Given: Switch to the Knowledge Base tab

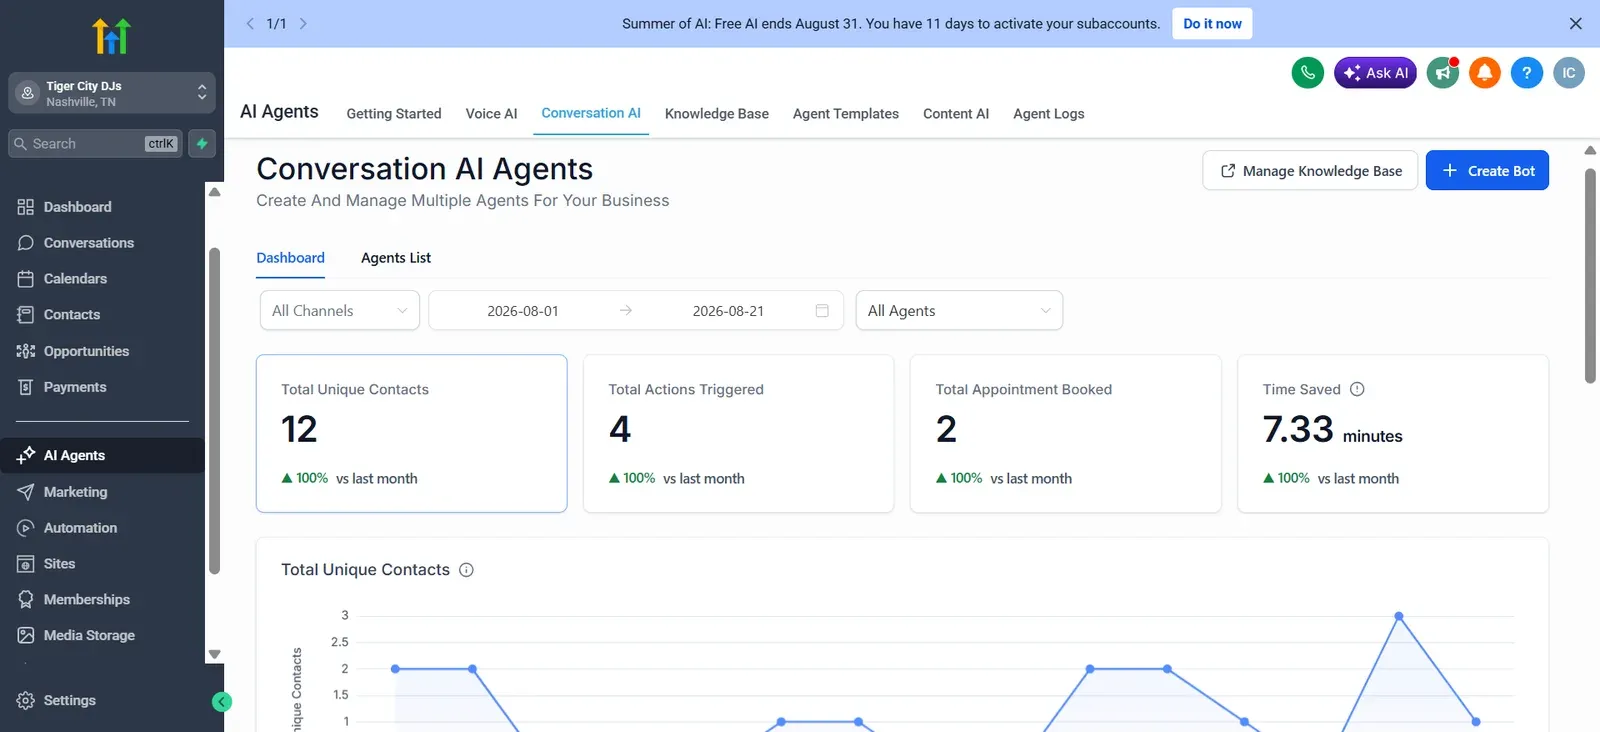Looking at the screenshot, I should click(x=717, y=114).
